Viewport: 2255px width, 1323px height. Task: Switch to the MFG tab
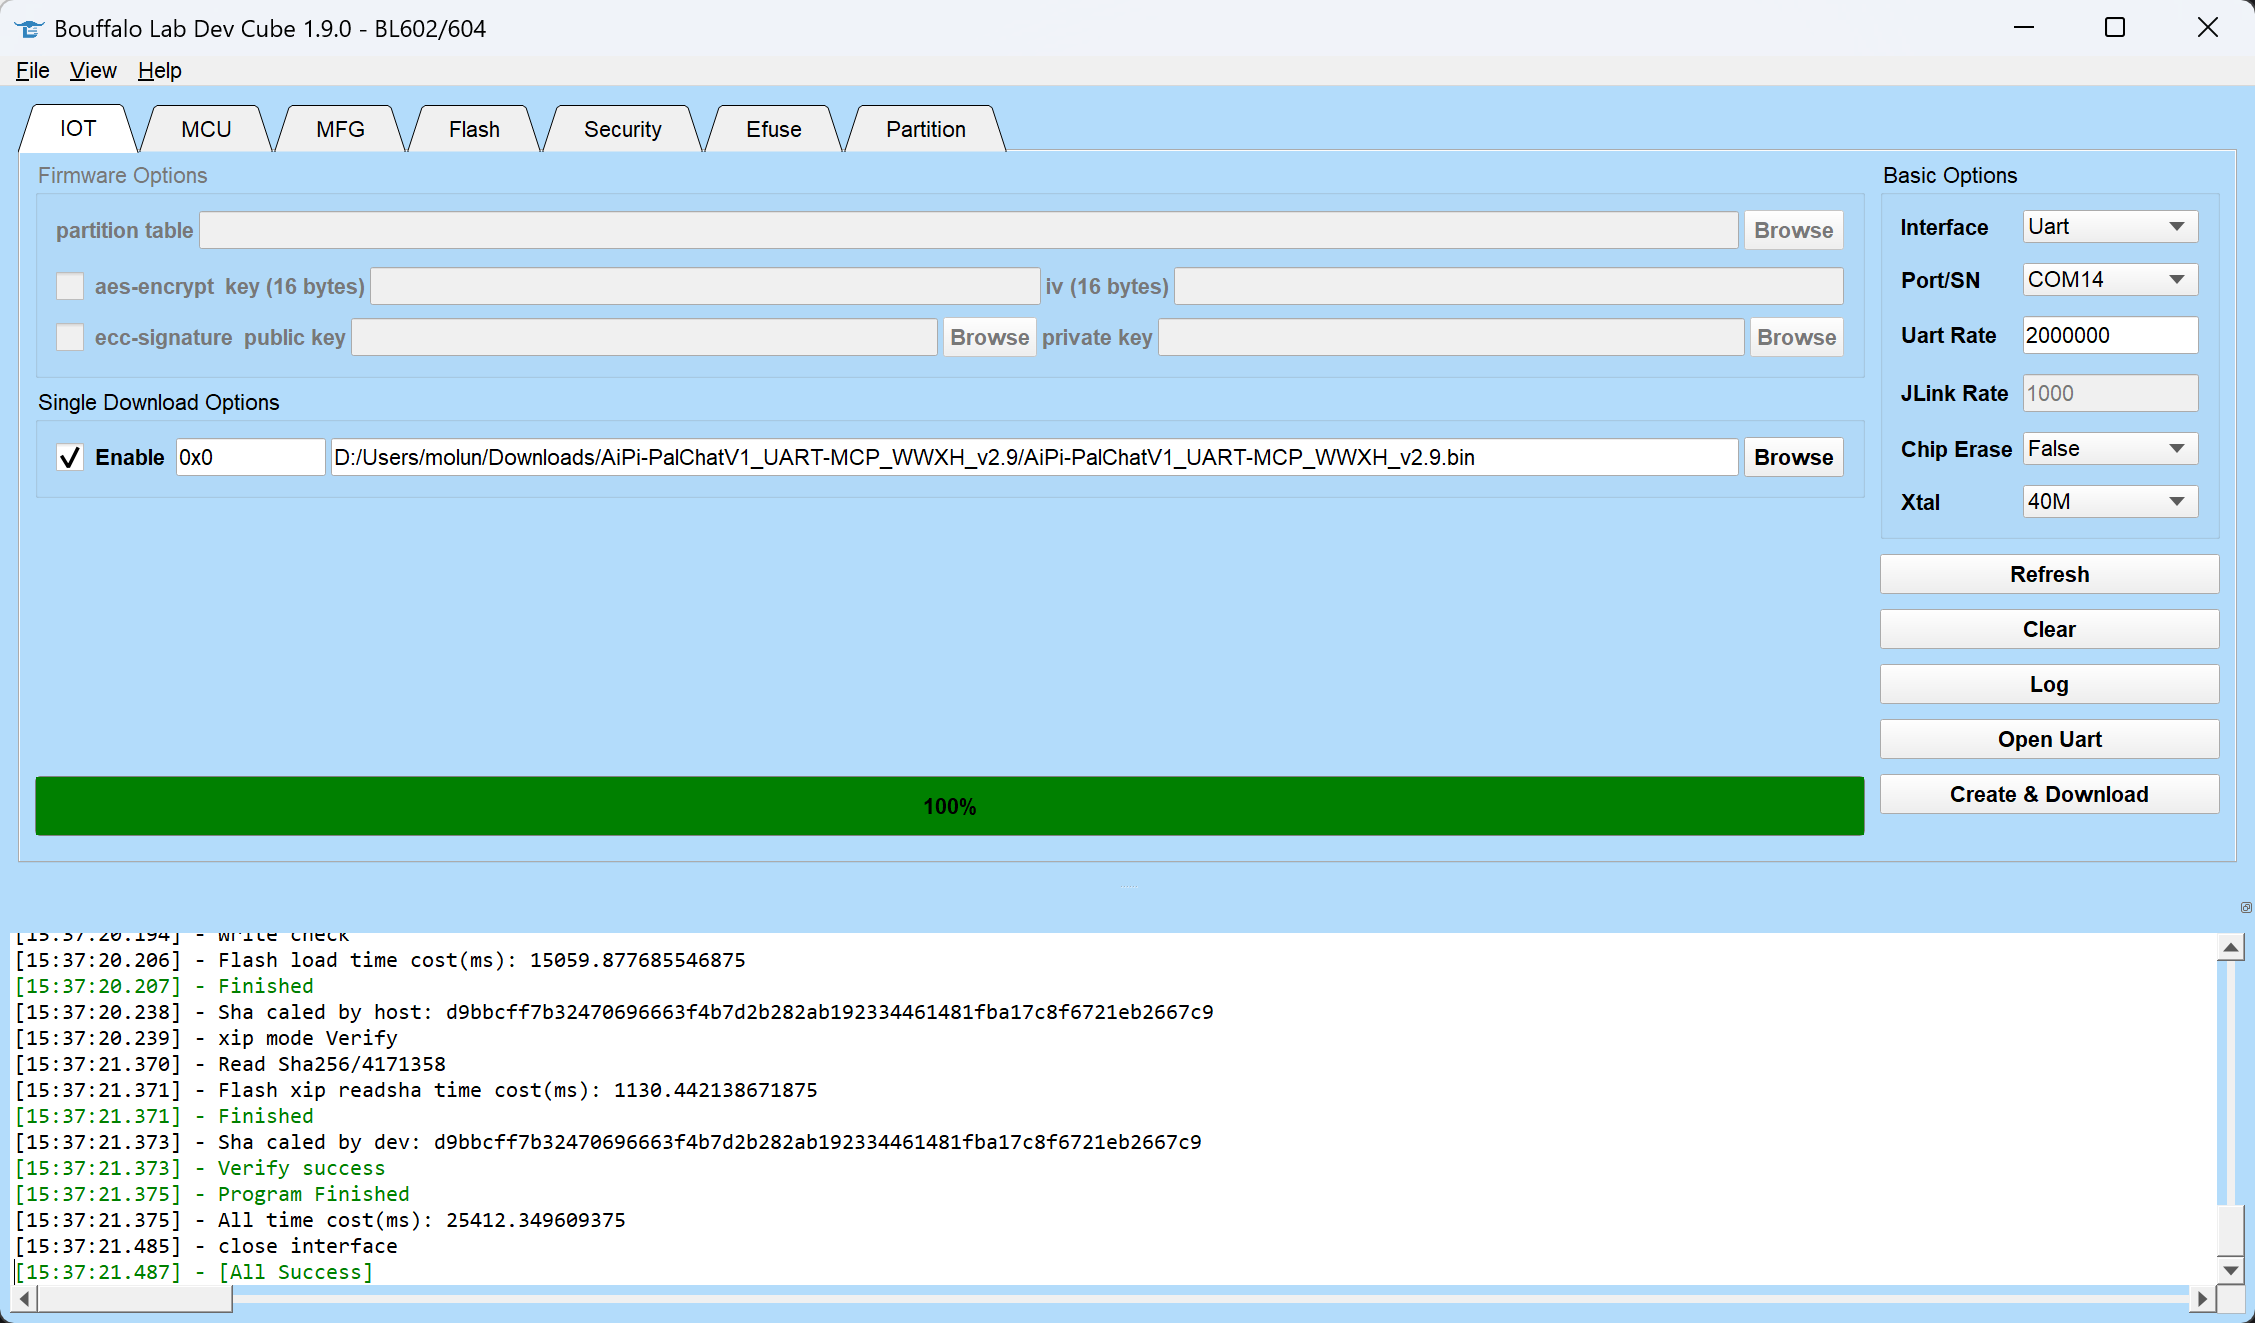tap(340, 129)
